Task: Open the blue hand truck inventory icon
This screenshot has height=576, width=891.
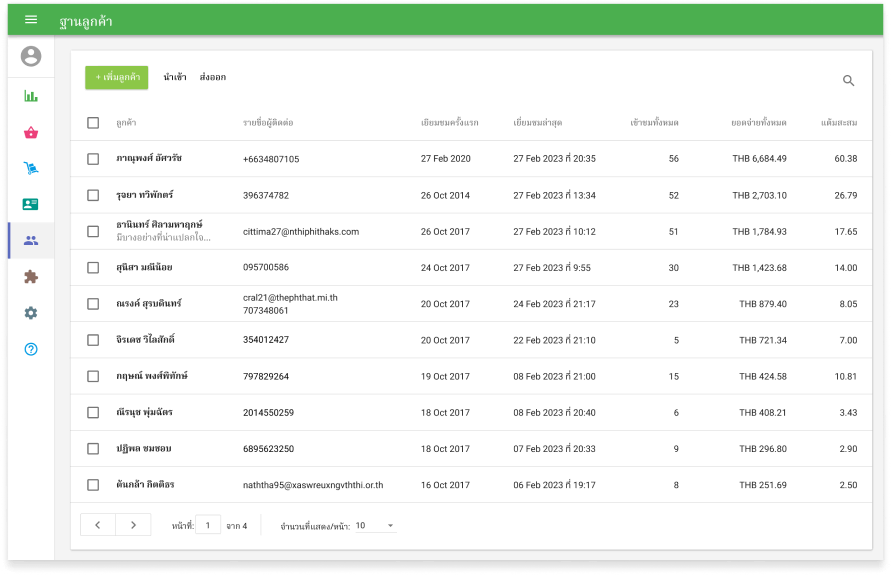Action: 31,168
